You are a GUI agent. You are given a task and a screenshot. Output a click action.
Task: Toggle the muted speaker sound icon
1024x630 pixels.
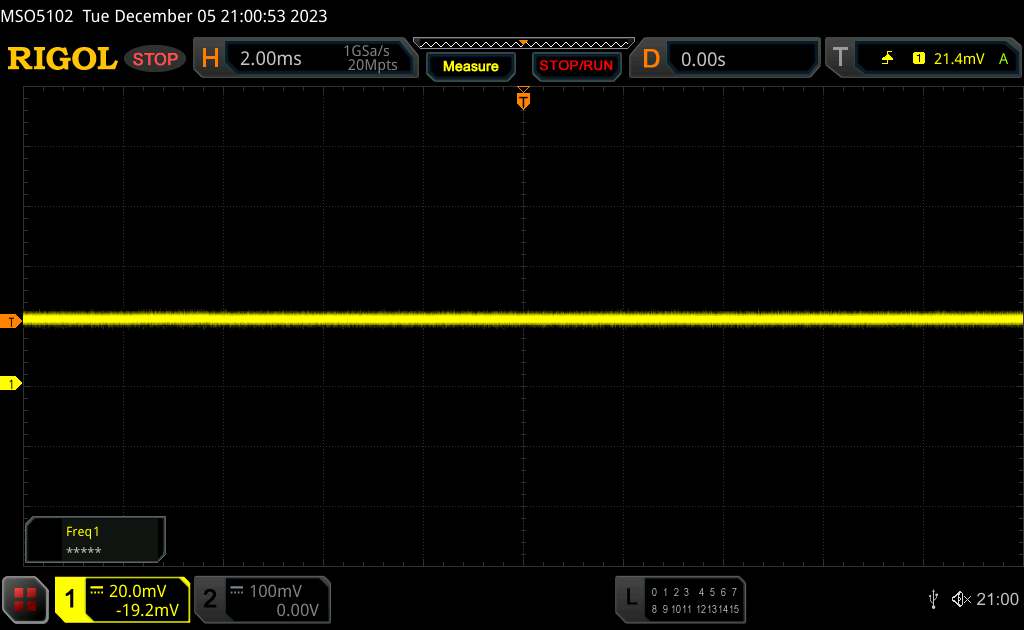(x=961, y=599)
